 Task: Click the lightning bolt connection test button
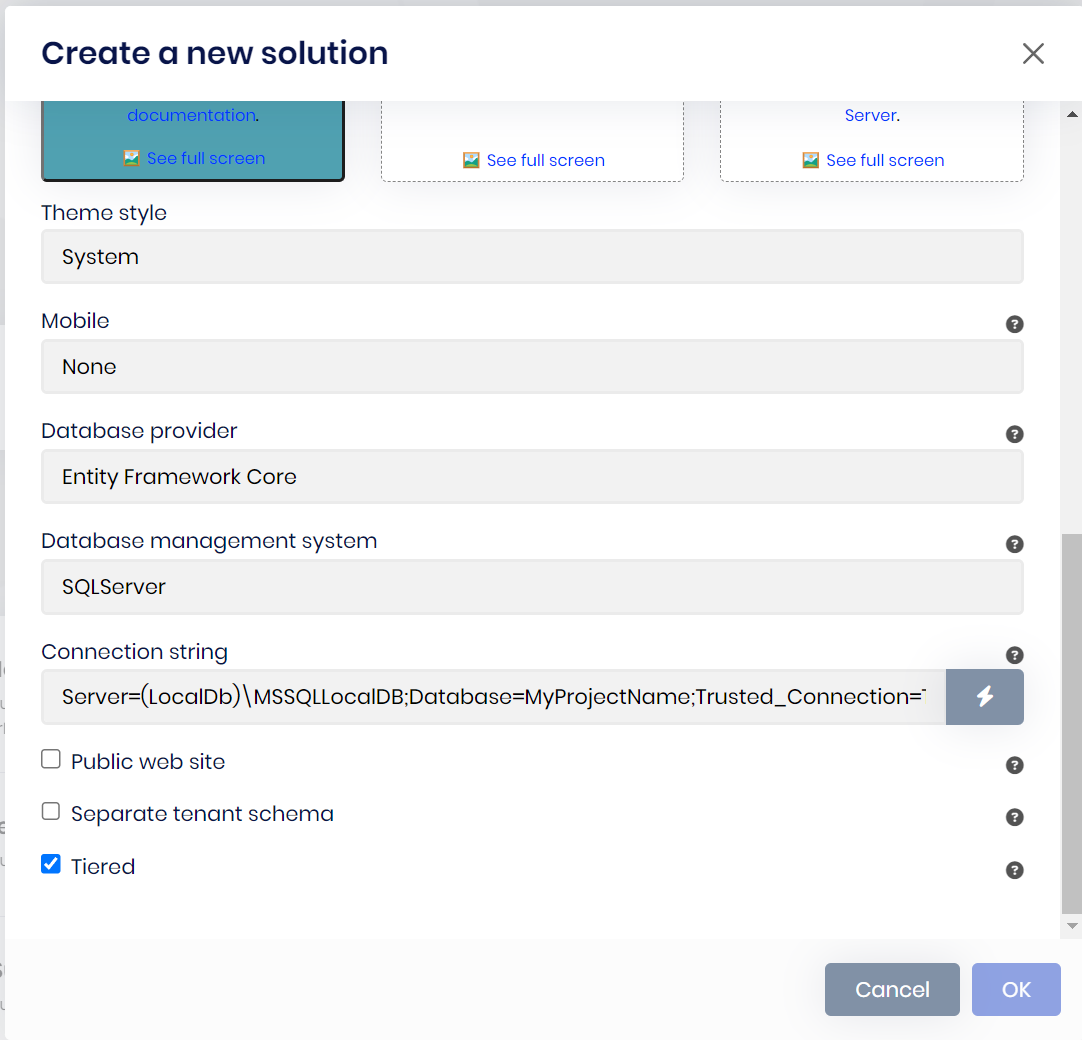pos(984,697)
